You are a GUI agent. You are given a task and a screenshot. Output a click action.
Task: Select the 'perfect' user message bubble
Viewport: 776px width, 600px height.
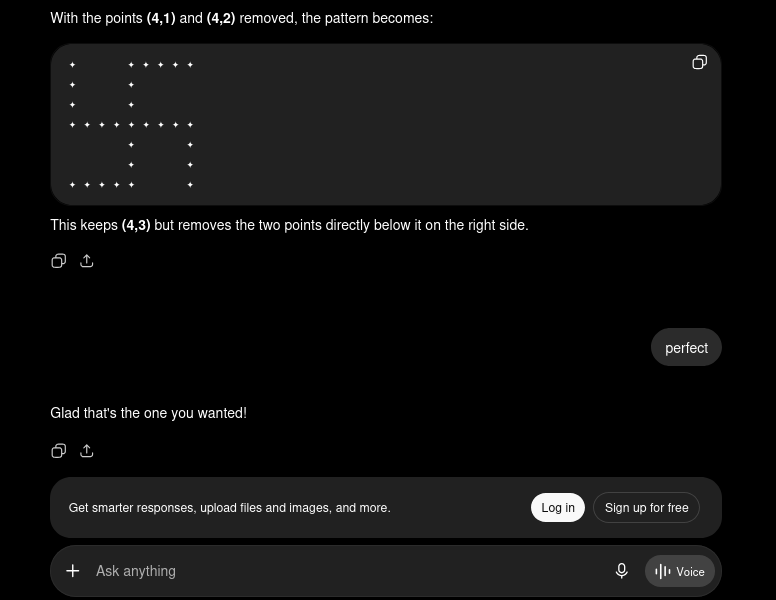pos(686,348)
